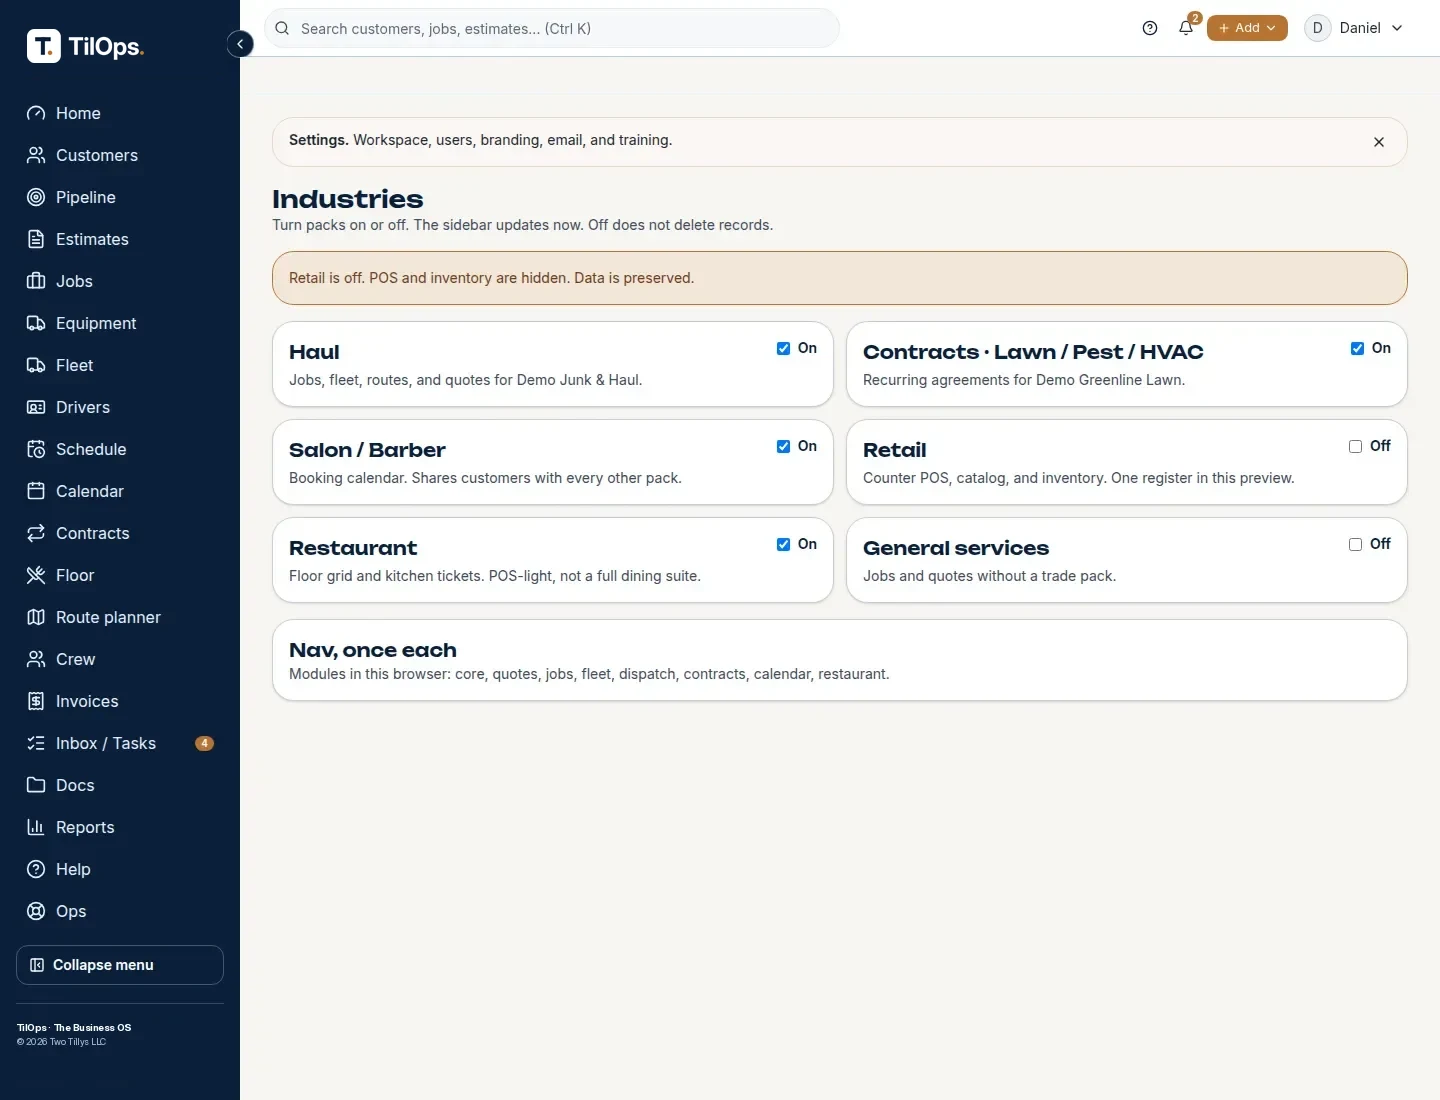Turn off the Contracts Lawn/Pest/HVAC checkbox
This screenshot has height=1100, width=1440.
pos(1357,348)
